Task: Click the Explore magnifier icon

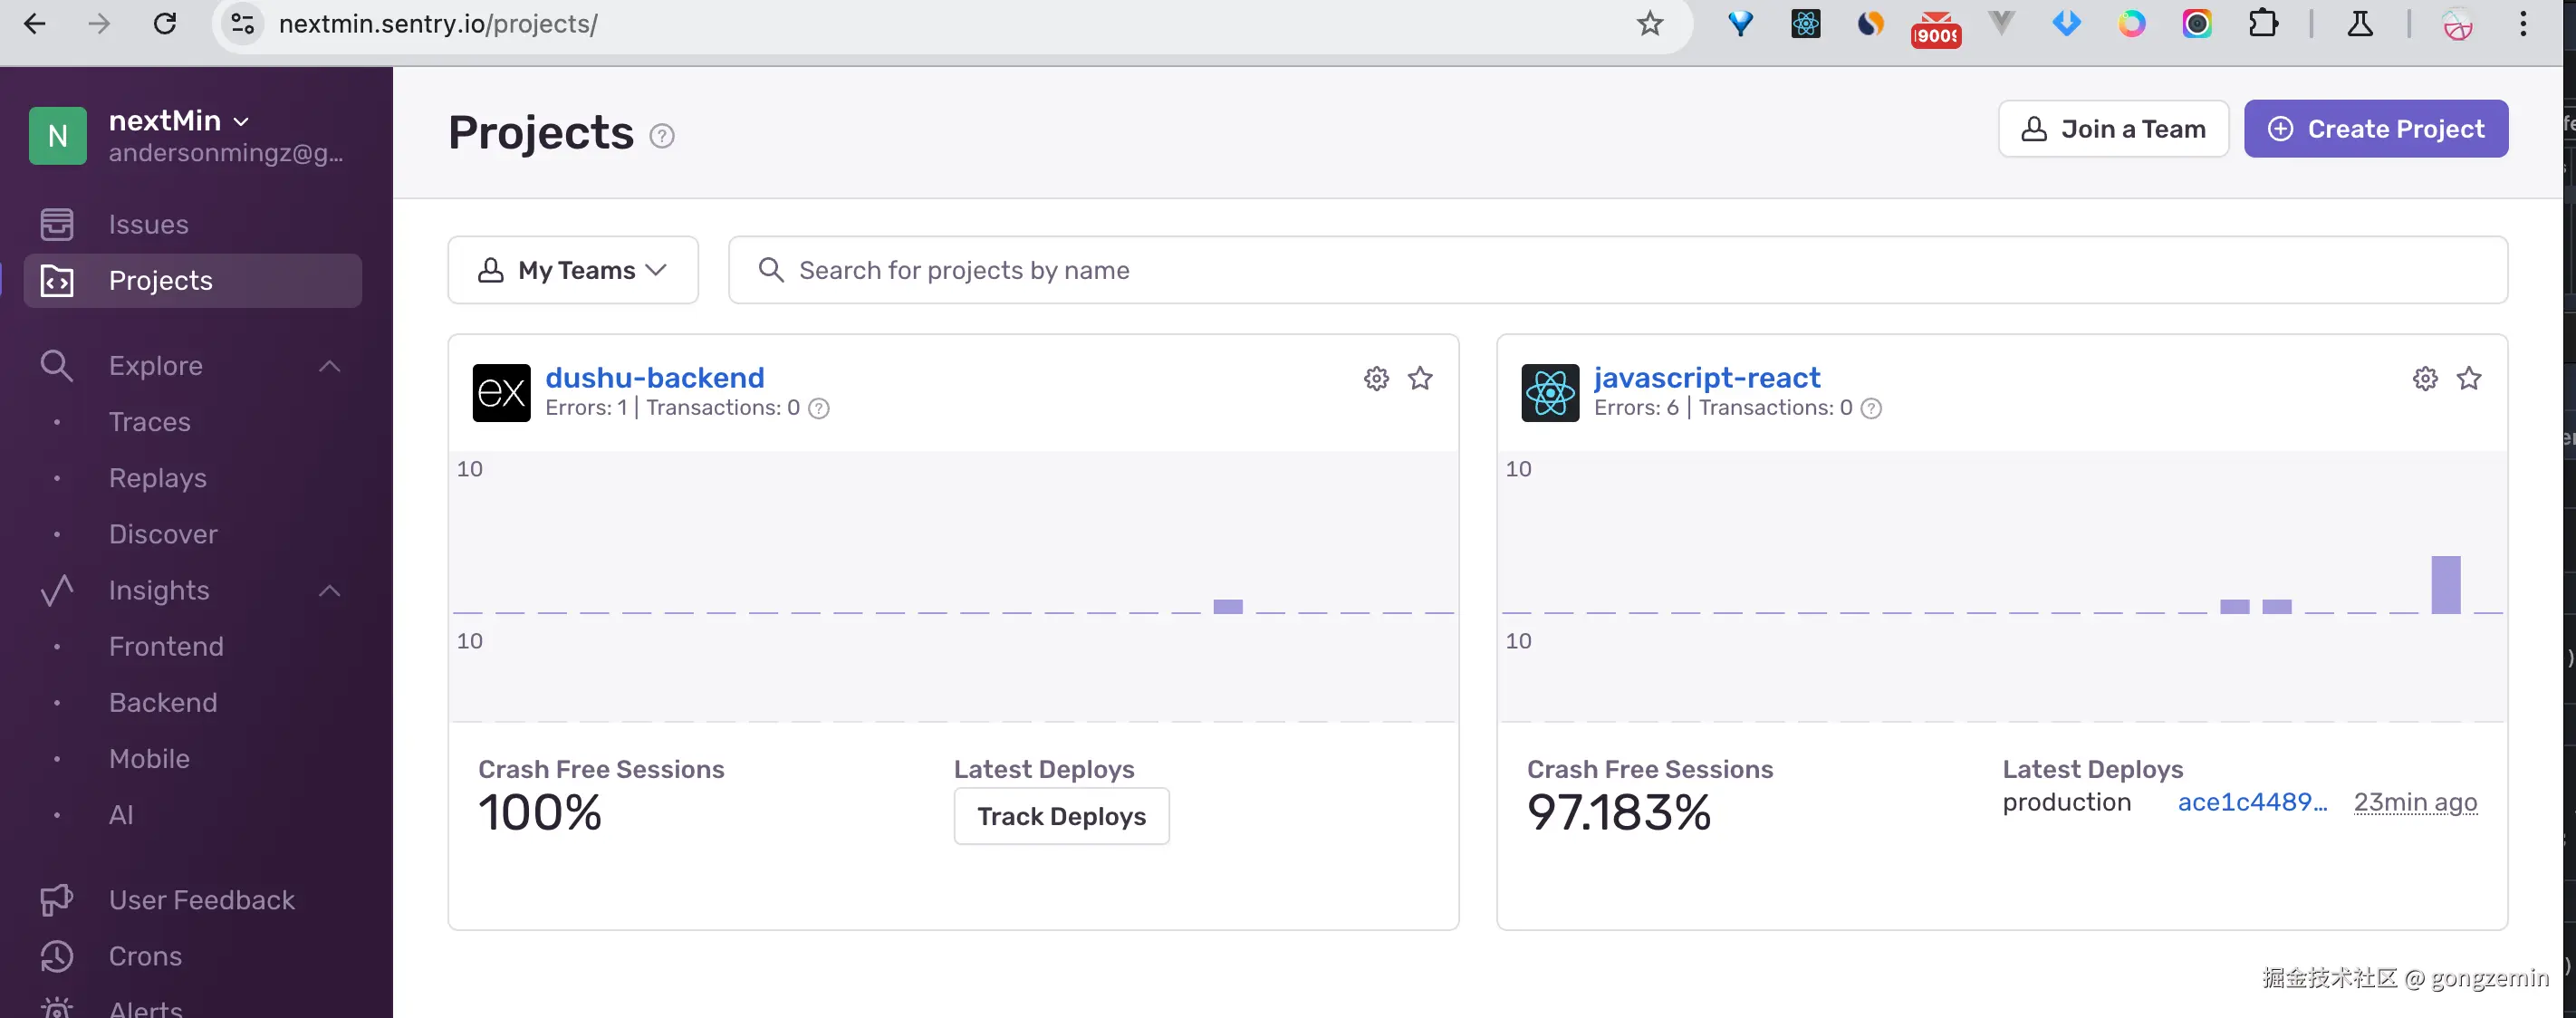Action: pos(57,365)
